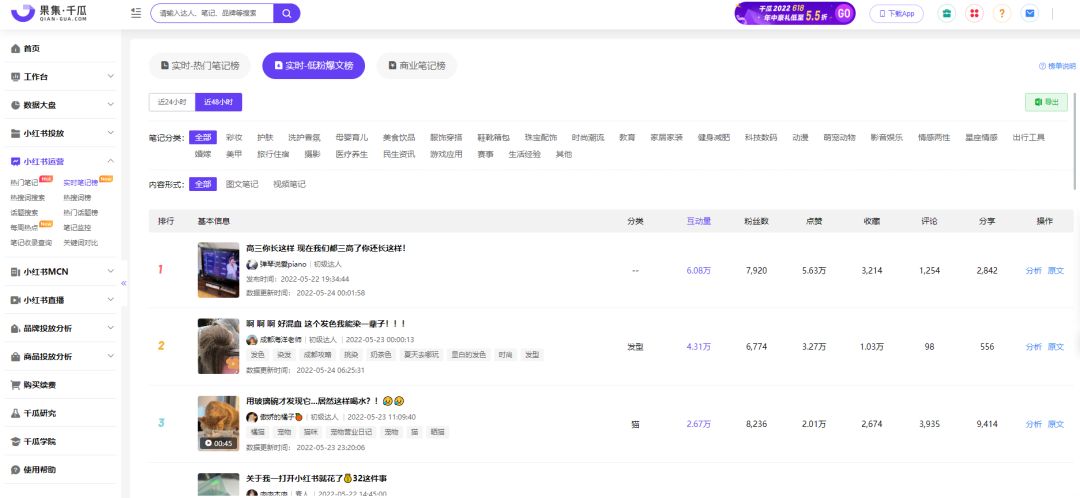The height and width of the screenshot is (498, 1080).
Task: Sort by the 互动量 column header
Action: pos(698,221)
